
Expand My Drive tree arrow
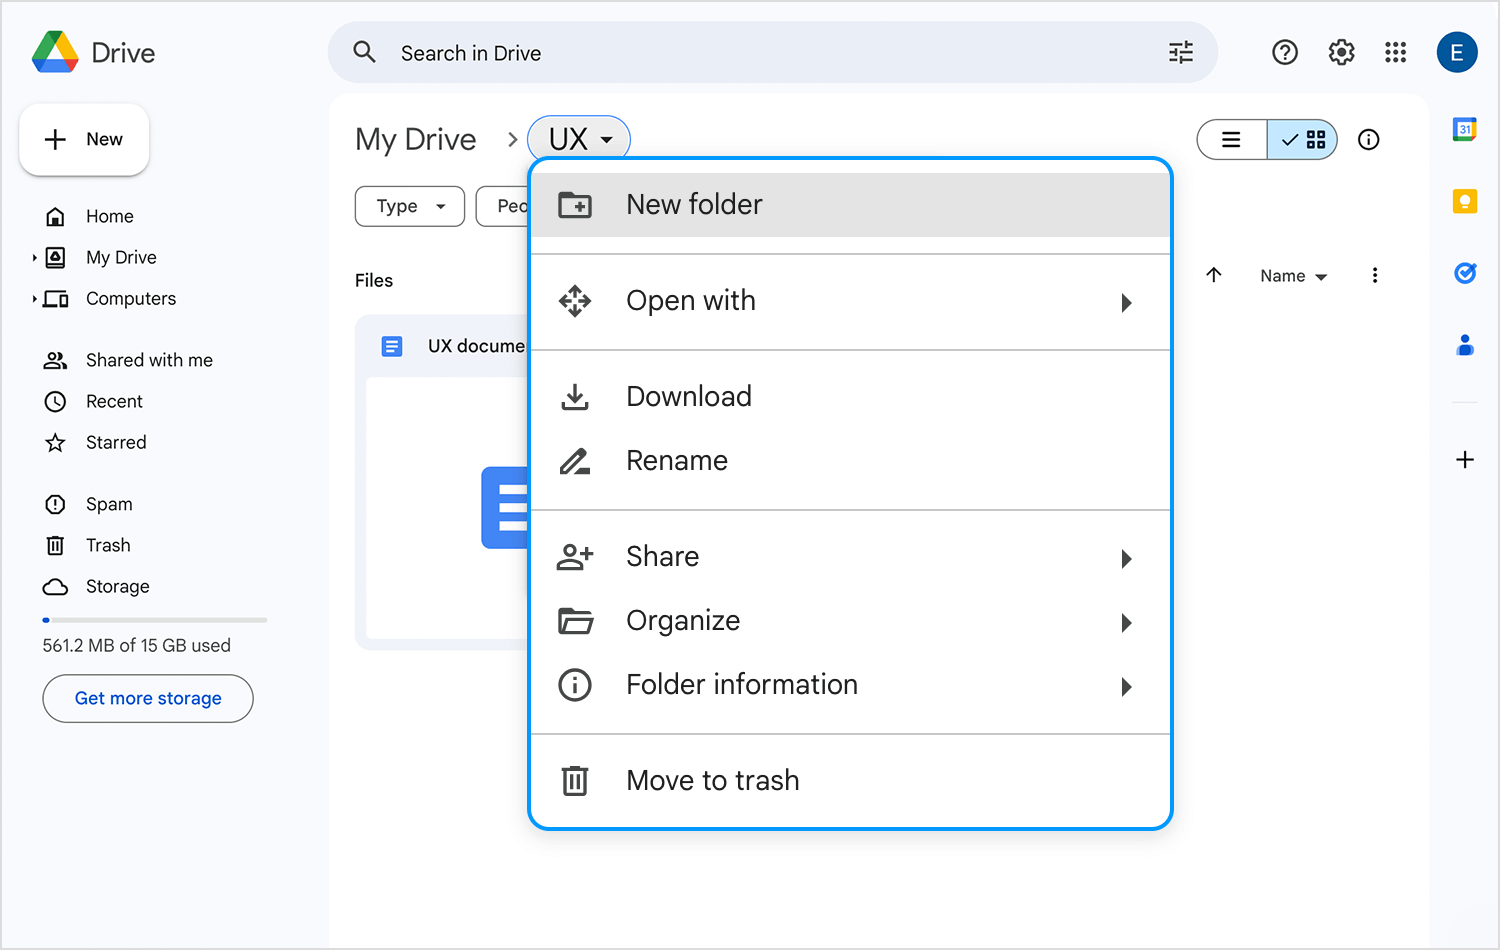click(35, 258)
